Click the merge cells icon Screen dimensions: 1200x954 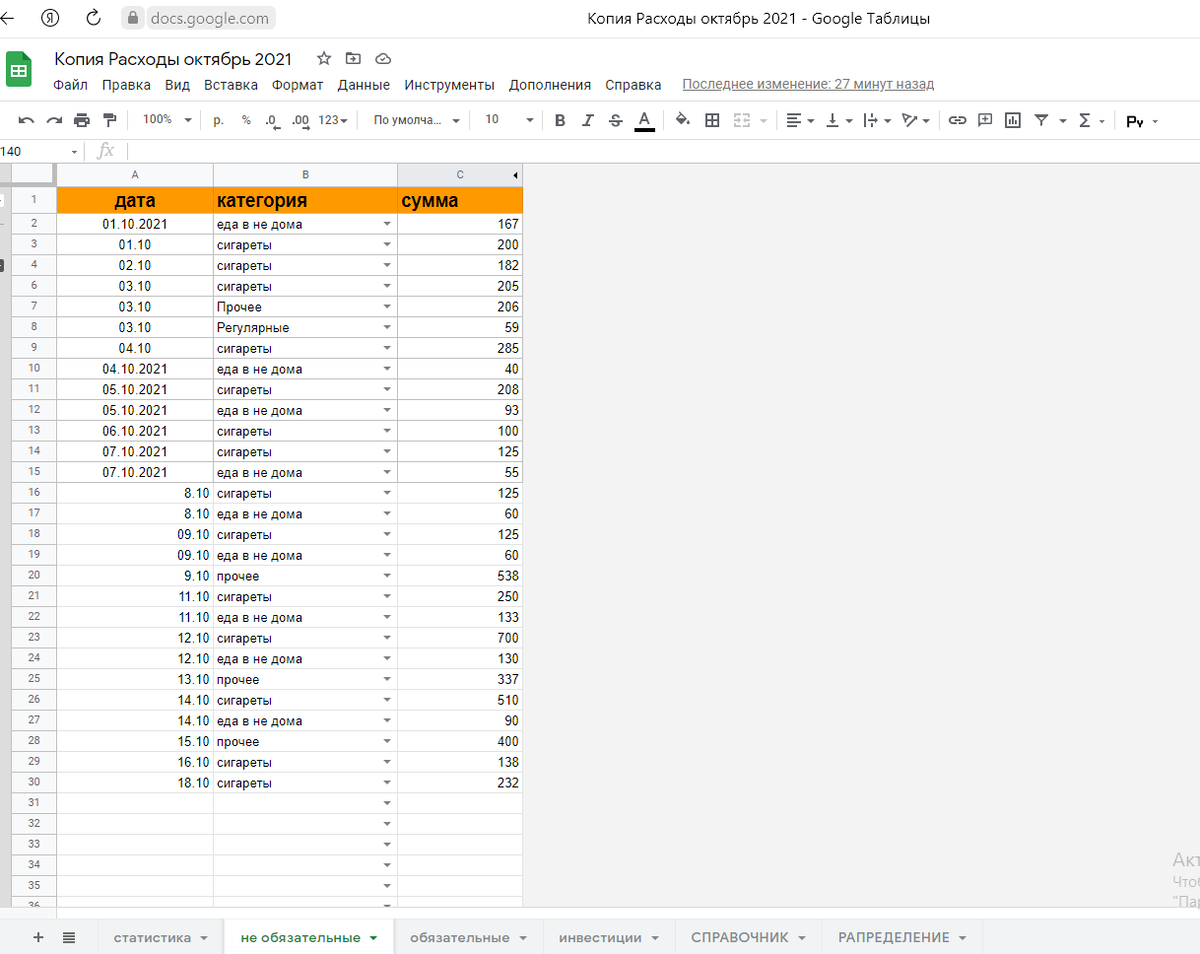742,120
